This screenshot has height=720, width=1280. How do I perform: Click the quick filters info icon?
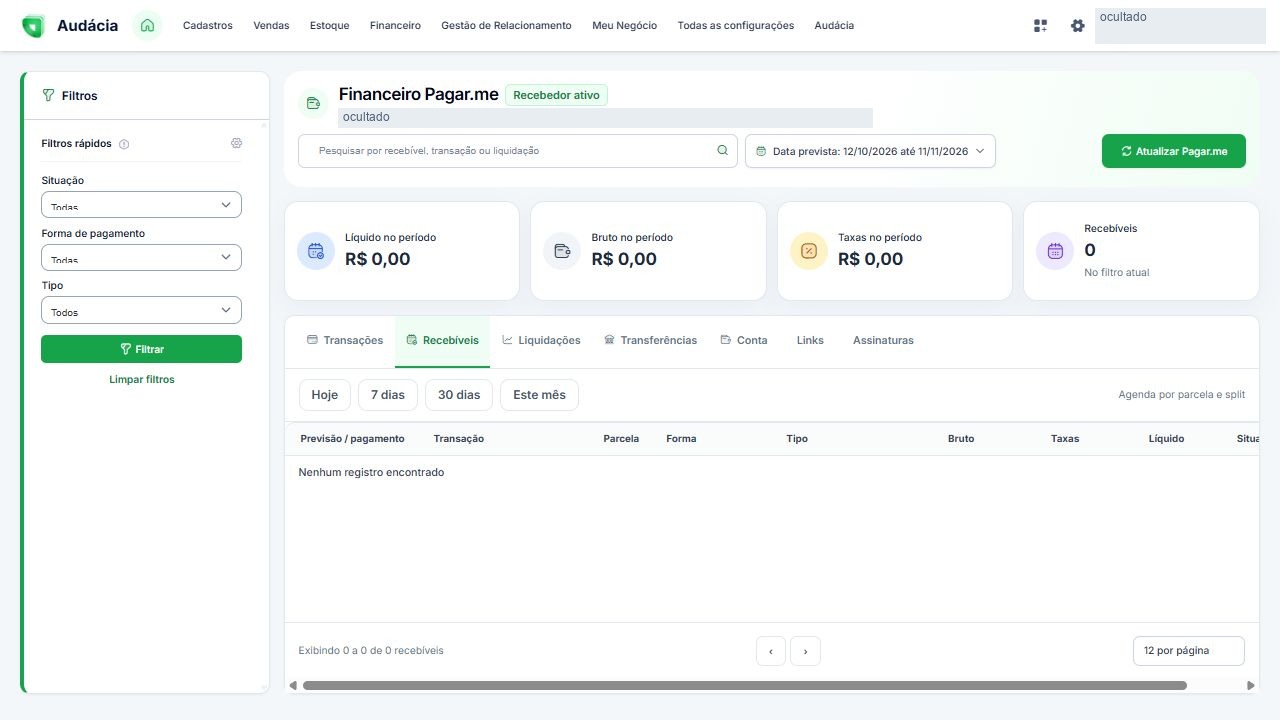coord(124,144)
